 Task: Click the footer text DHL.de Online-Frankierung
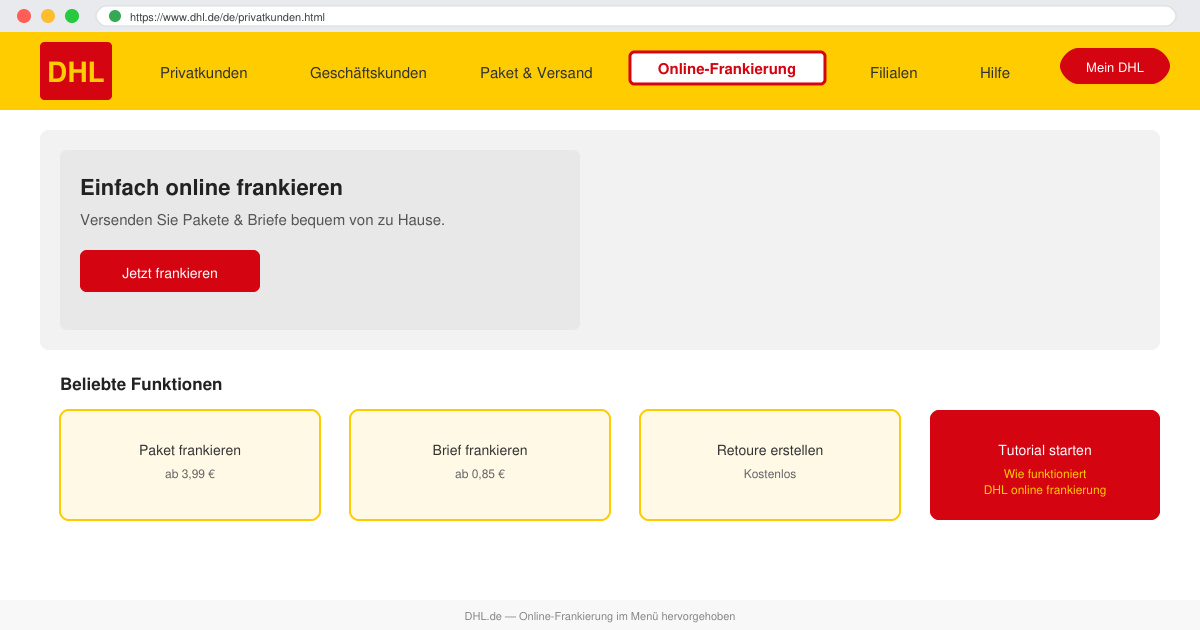pyautogui.click(x=600, y=616)
